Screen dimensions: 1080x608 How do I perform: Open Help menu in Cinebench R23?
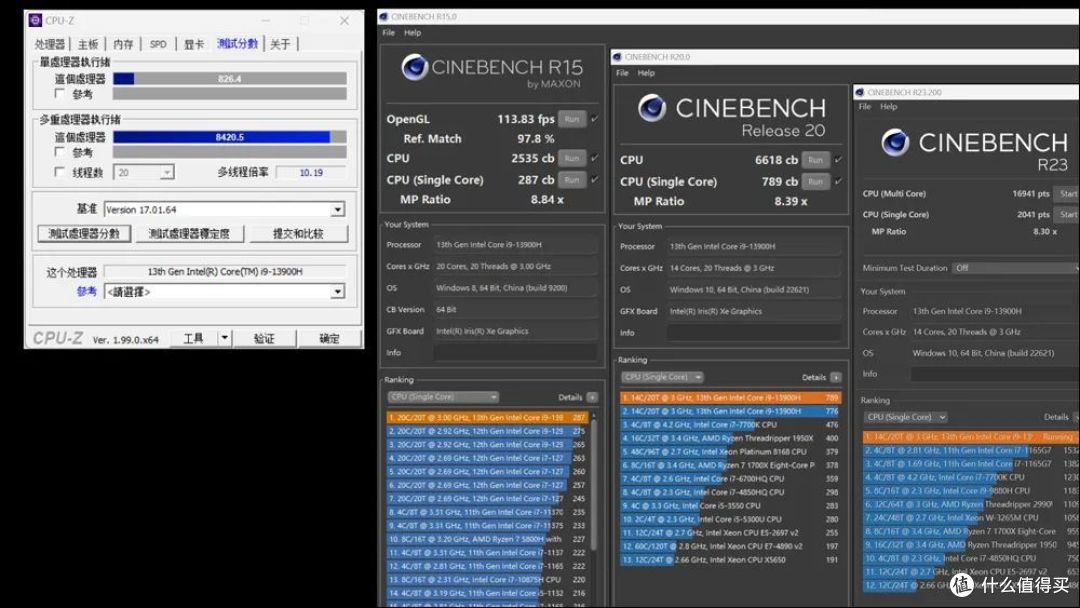889,107
